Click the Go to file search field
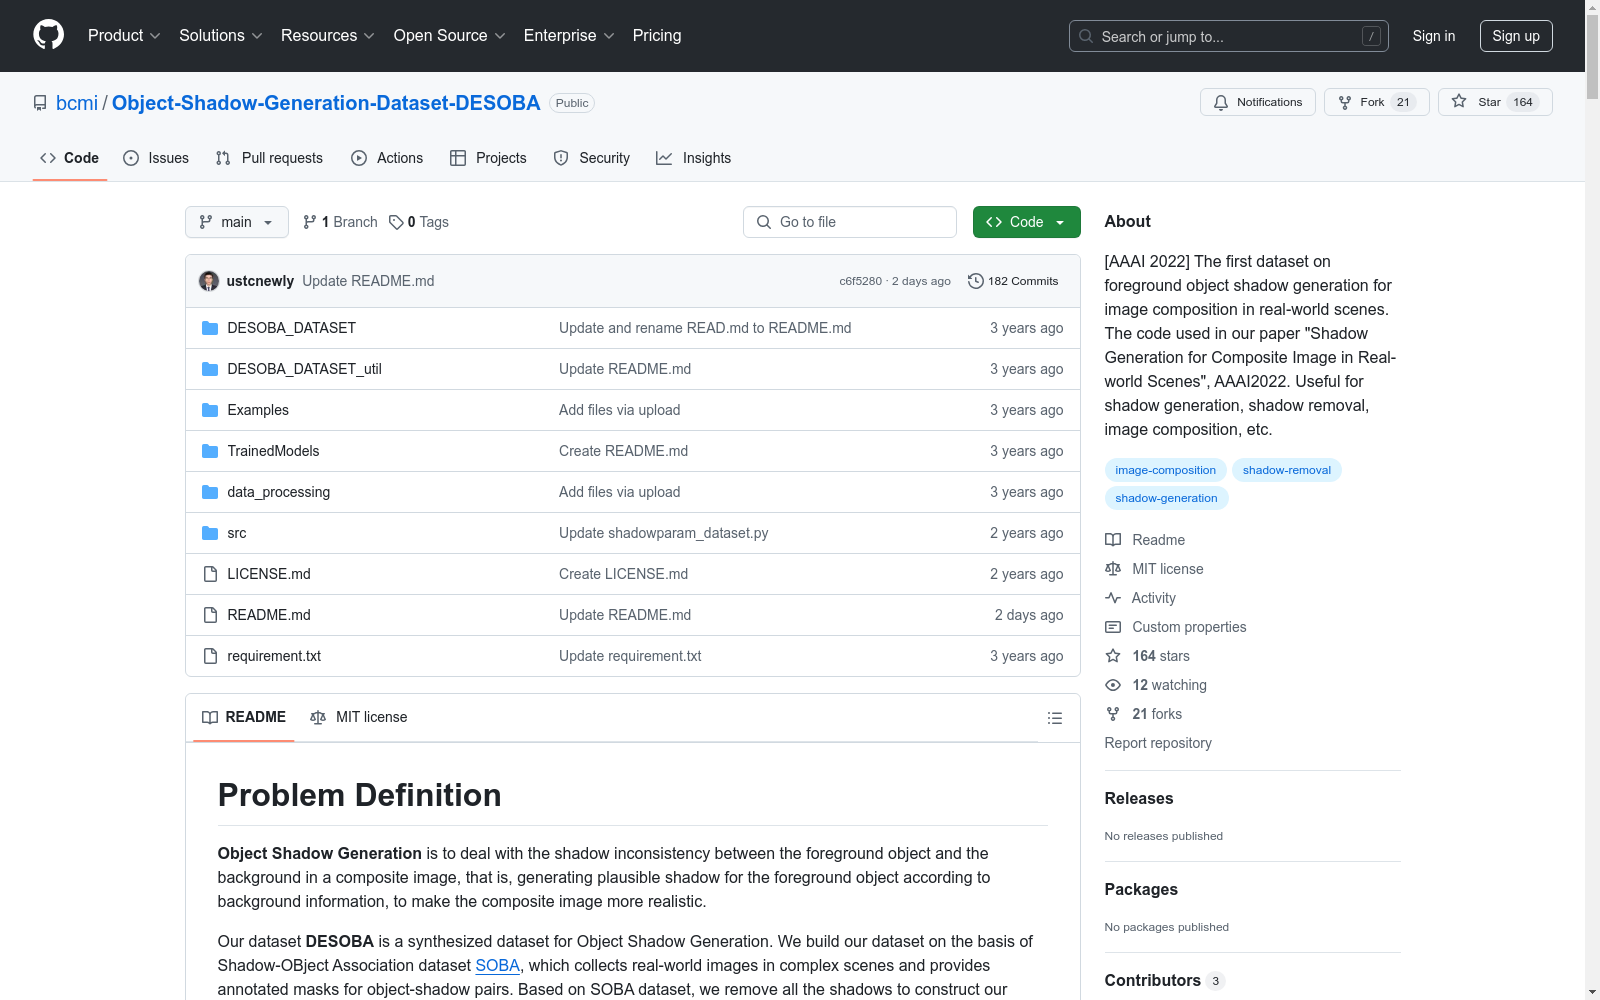 [x=850, y=222]
